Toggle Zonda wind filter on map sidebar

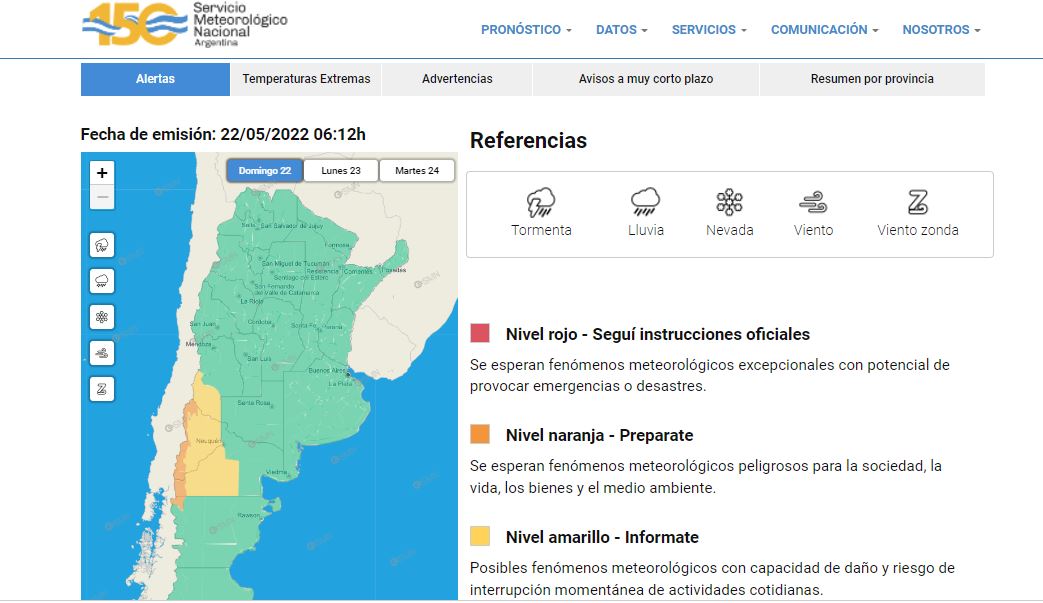point(102,389)
